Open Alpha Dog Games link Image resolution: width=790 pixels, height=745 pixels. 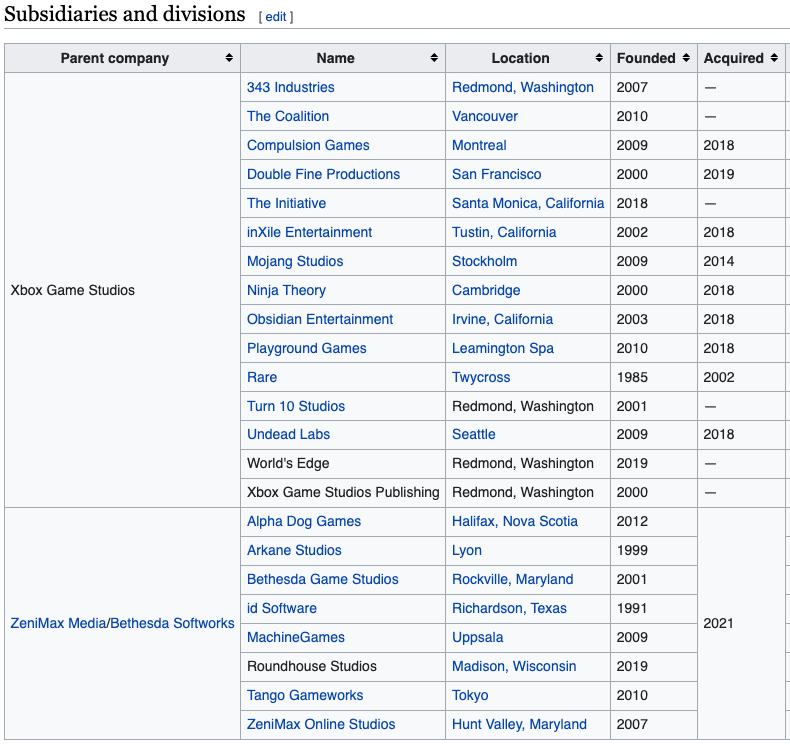coord(304,521)
